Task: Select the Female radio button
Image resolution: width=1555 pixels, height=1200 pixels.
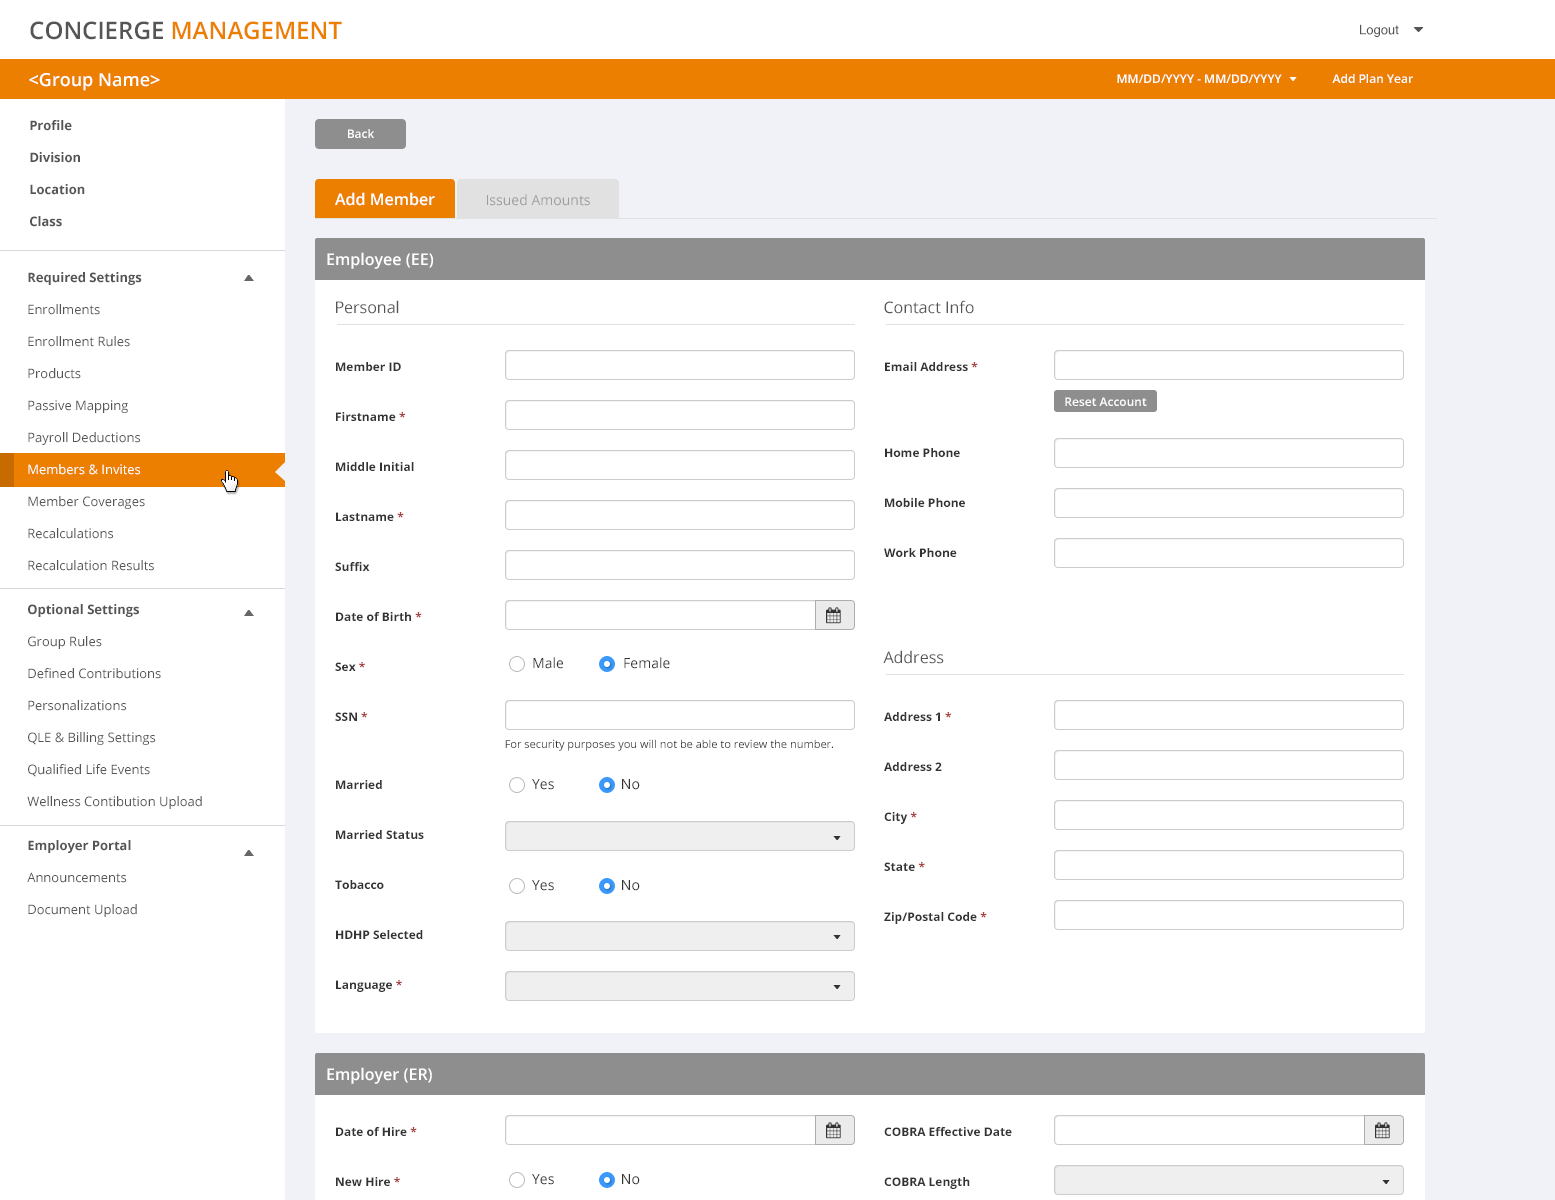Action: click(607, 664)
